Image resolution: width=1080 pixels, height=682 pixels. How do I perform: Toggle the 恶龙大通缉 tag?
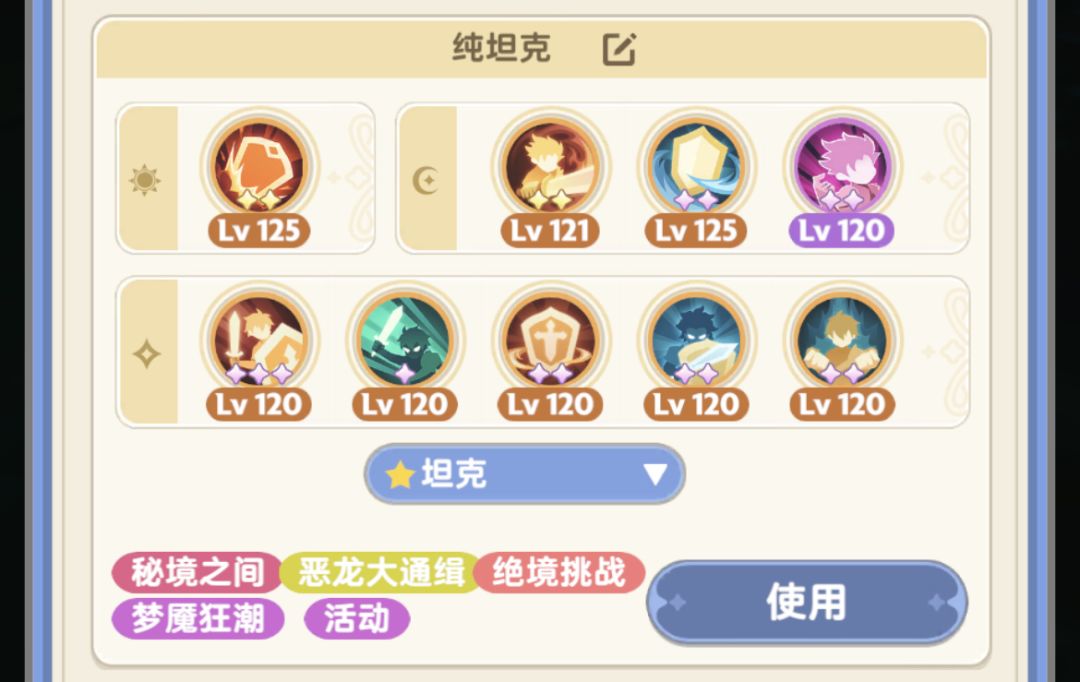click(x=381, y=572)
